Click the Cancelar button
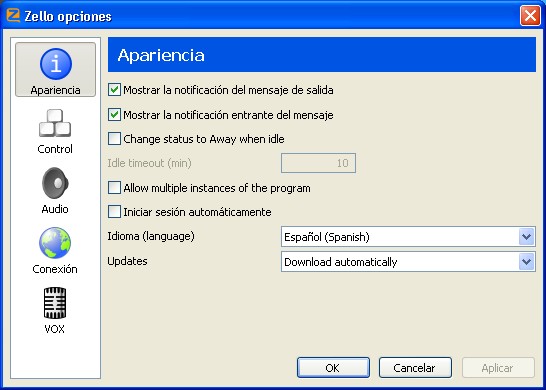Viewport: 546px width, 390px height. tap(415, 368)
